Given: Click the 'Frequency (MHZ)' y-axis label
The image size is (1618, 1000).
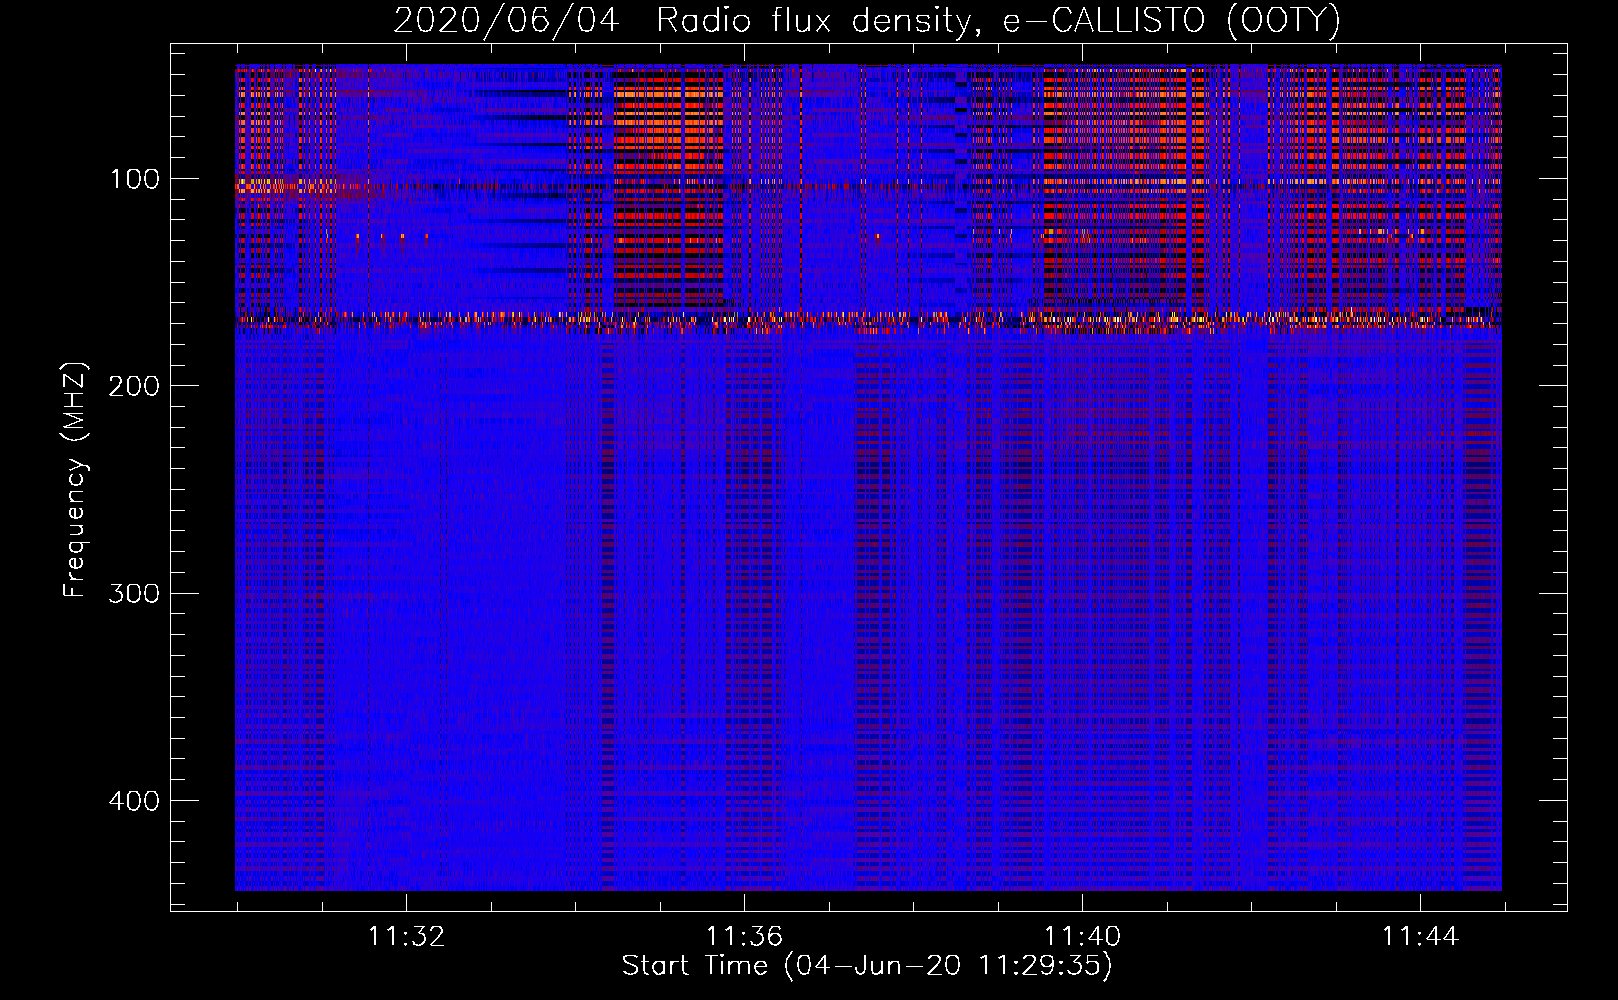Looking at the screenshot, I should 75,479.
